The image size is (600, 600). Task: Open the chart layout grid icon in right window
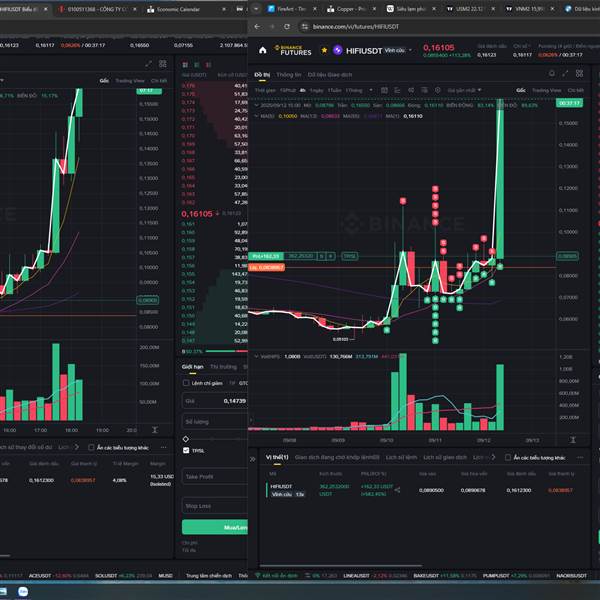tap(579, 73)
